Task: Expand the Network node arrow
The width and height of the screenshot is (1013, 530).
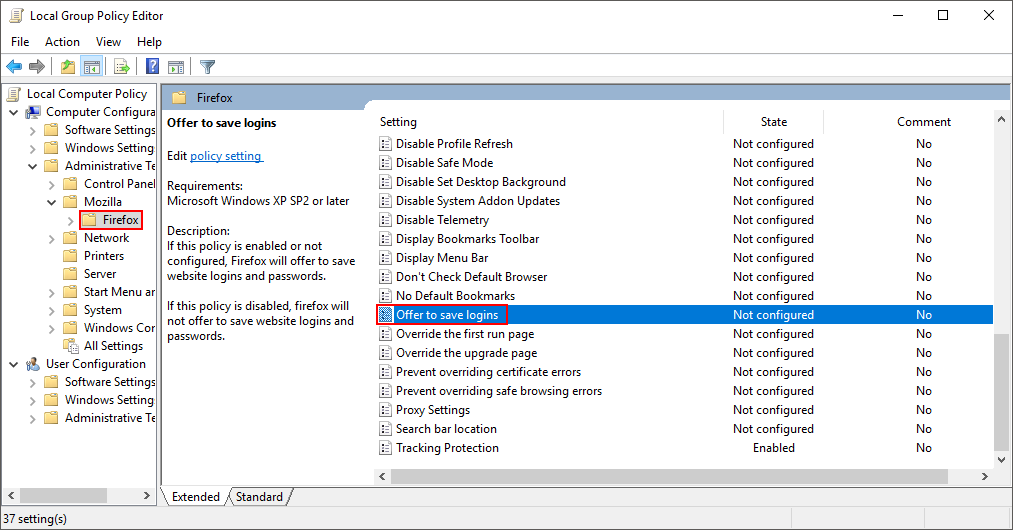Action: click(52, 239)
